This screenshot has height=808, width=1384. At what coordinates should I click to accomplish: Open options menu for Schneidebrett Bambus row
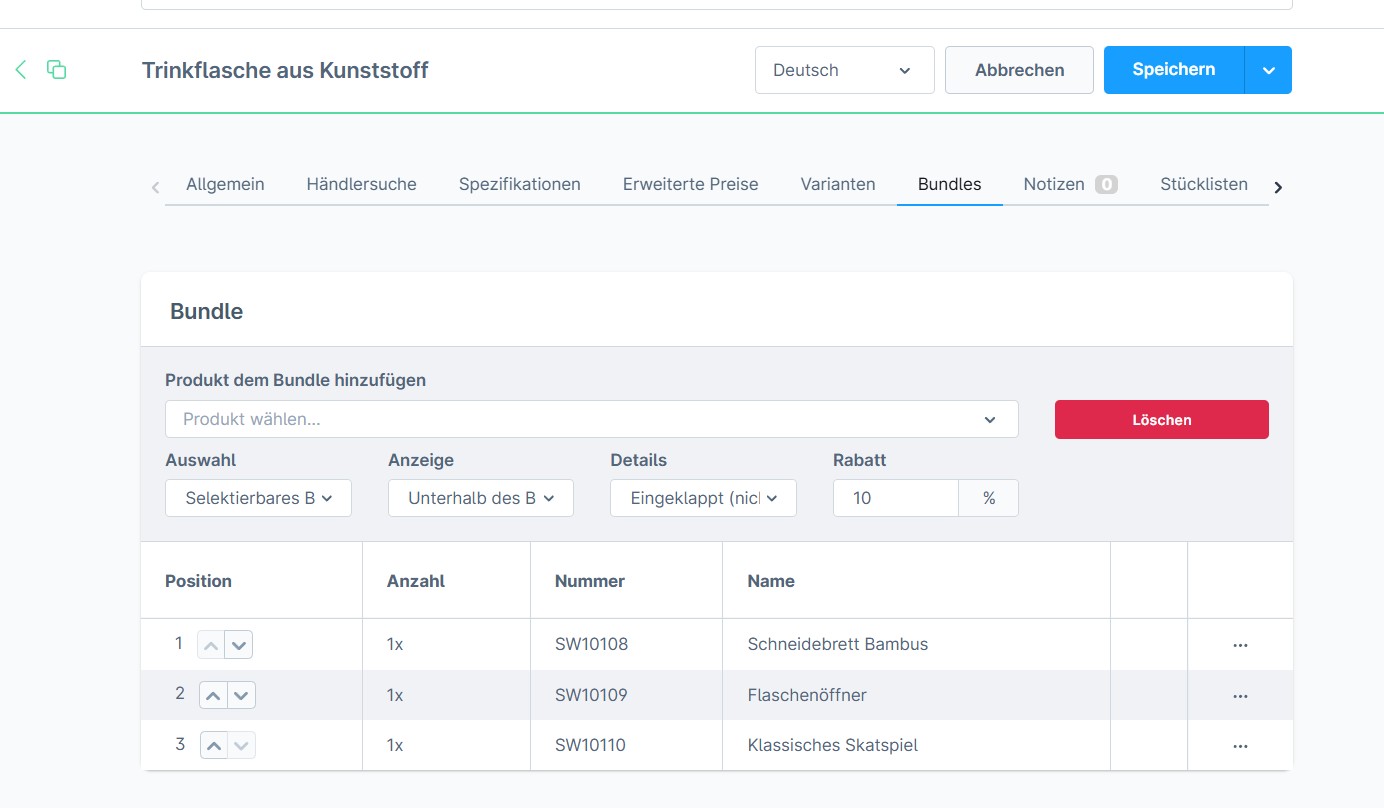pos(1240,645)
